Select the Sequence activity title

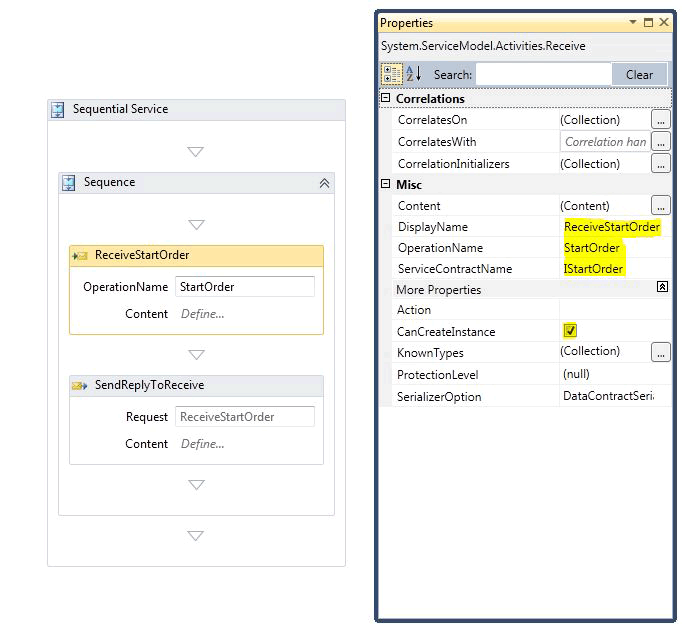[x=110, y=182]
